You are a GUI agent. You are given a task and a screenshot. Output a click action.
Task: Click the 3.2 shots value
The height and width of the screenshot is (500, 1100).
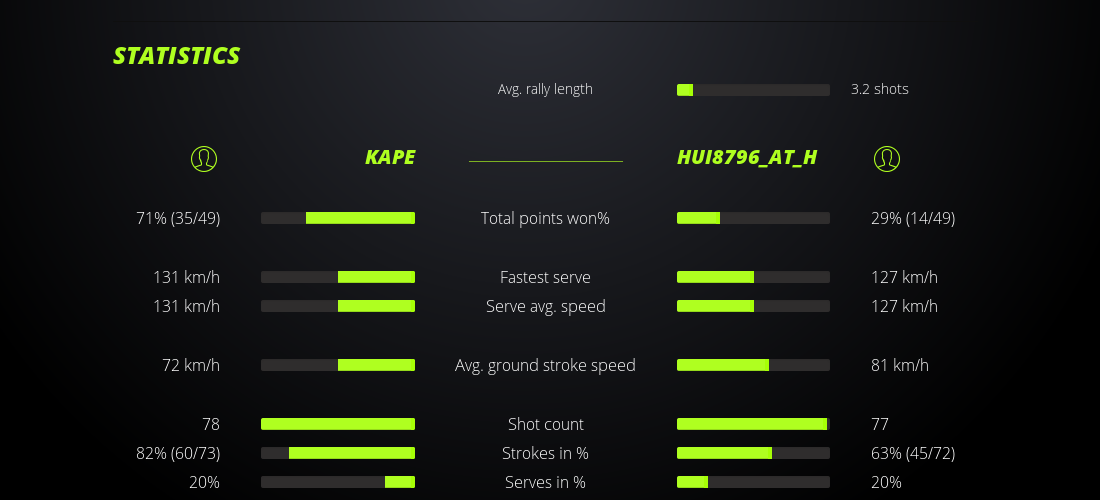[x=879, y=89]
